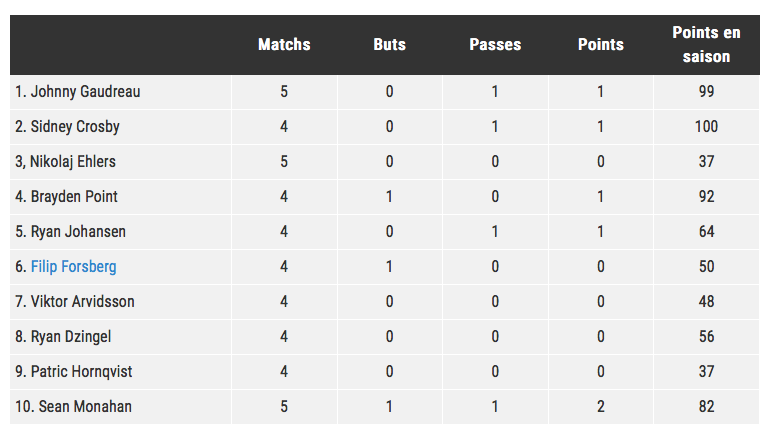This screenshot has width=772, height=441.
Task: Select the Passes column header
Action: coord(495,45)
